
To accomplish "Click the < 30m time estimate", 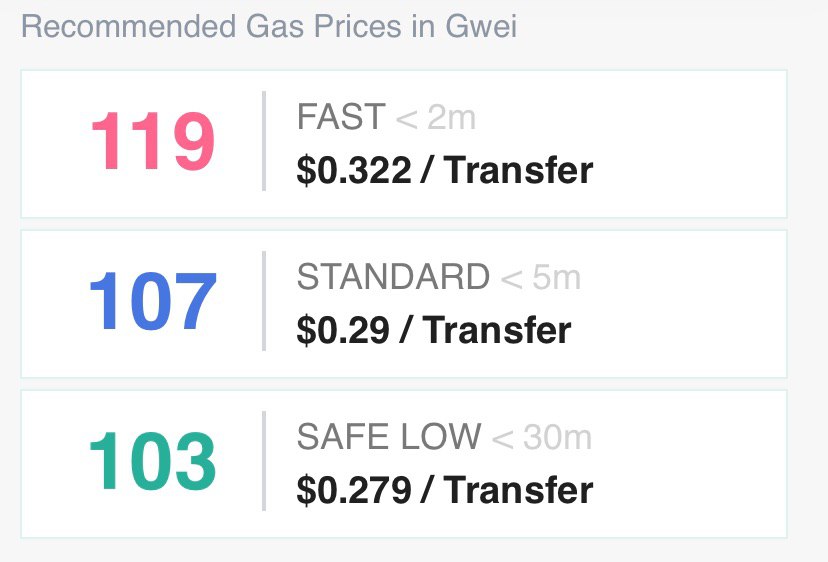I will 541,437.
